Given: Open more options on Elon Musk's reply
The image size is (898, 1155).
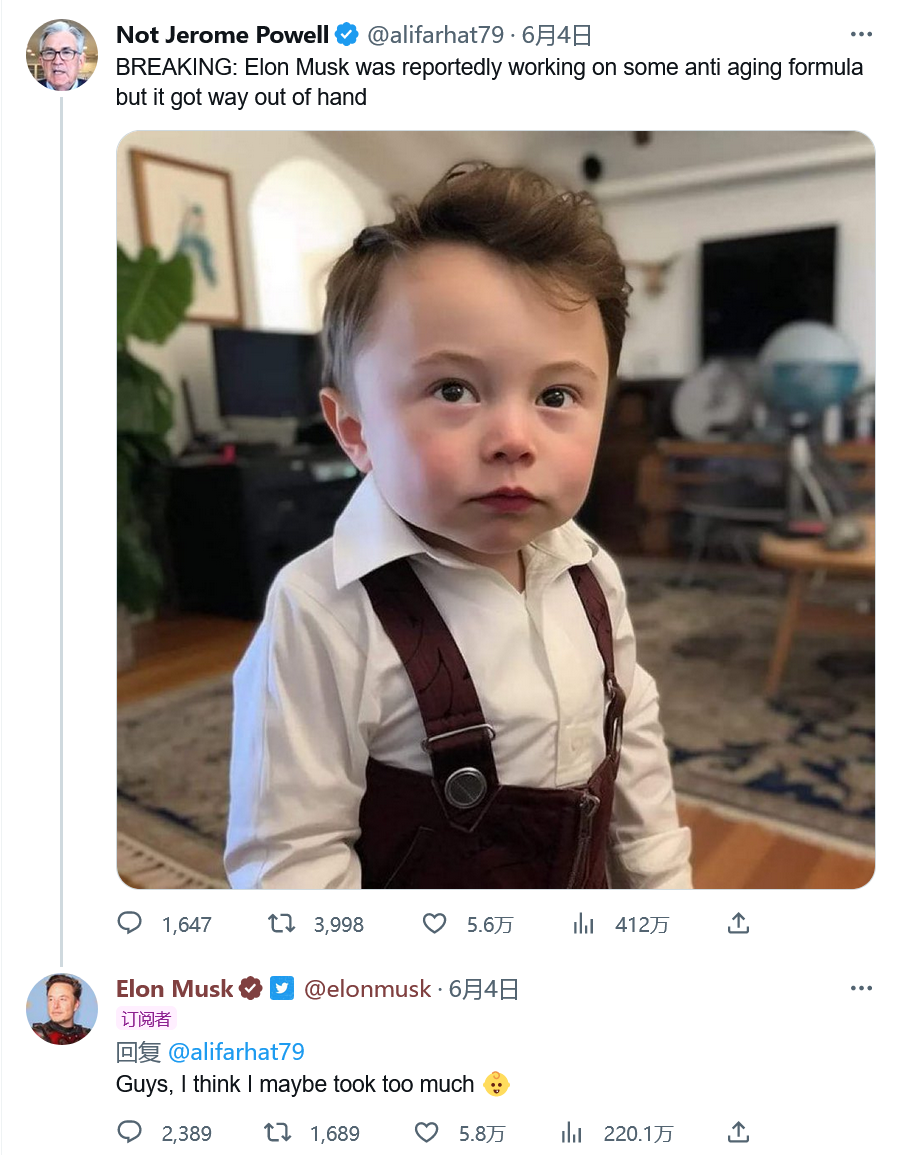Looking at the screenshot, I should 861,989.
